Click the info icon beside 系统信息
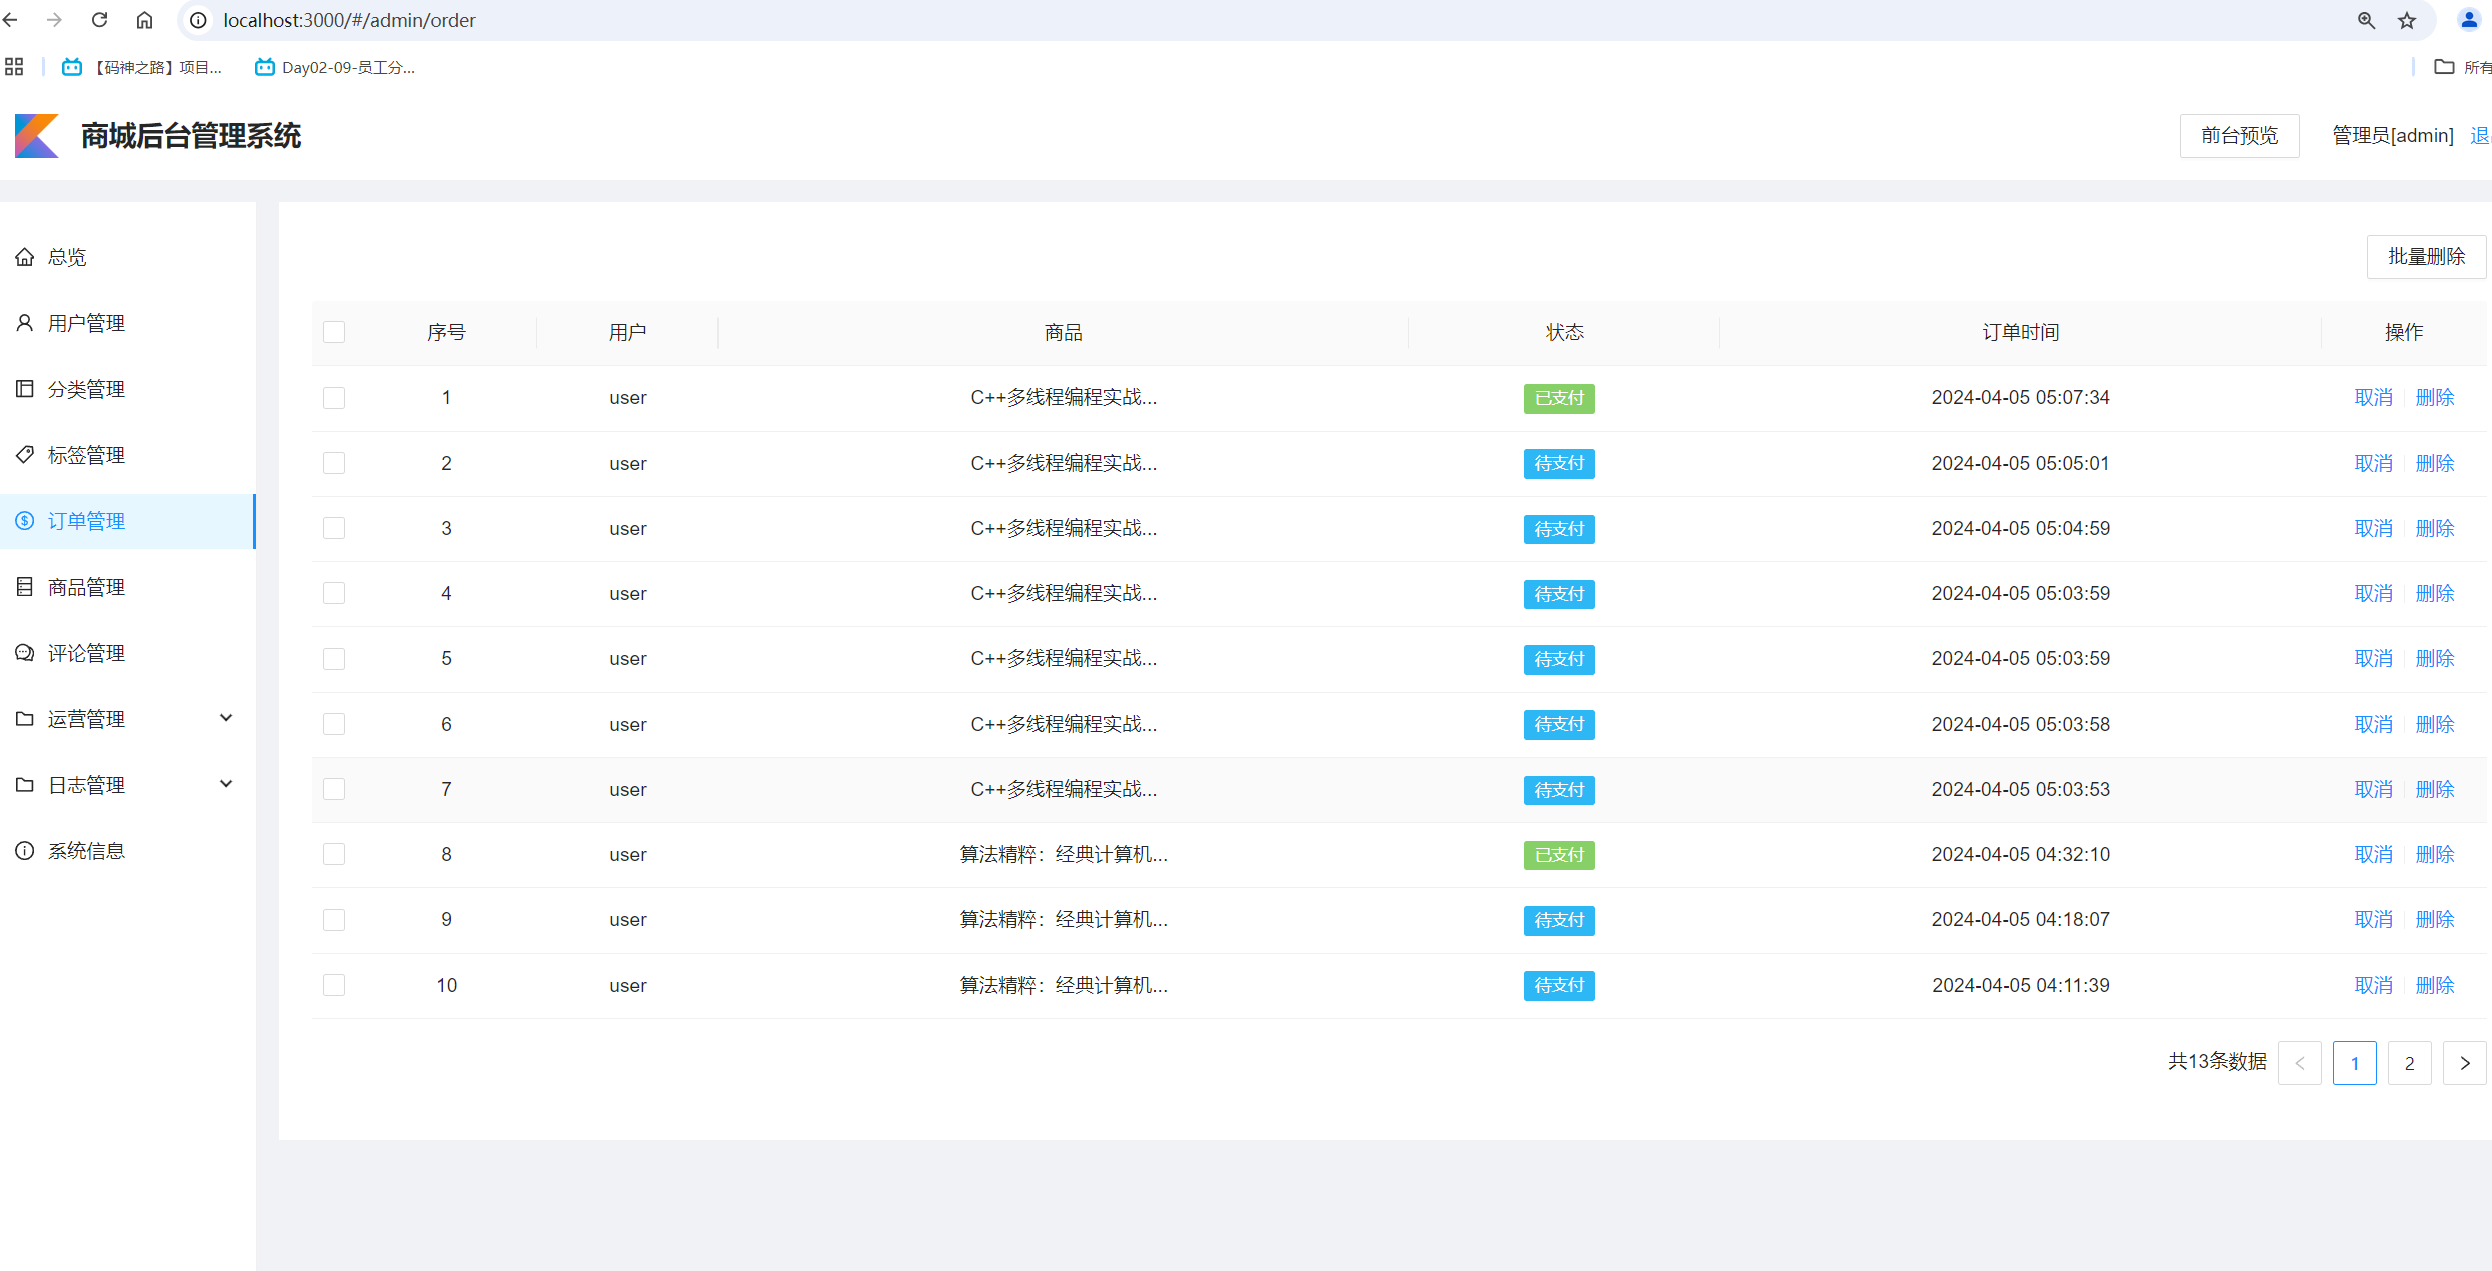This screenshot has width=2492, height=1271. [x=25, y=851]
